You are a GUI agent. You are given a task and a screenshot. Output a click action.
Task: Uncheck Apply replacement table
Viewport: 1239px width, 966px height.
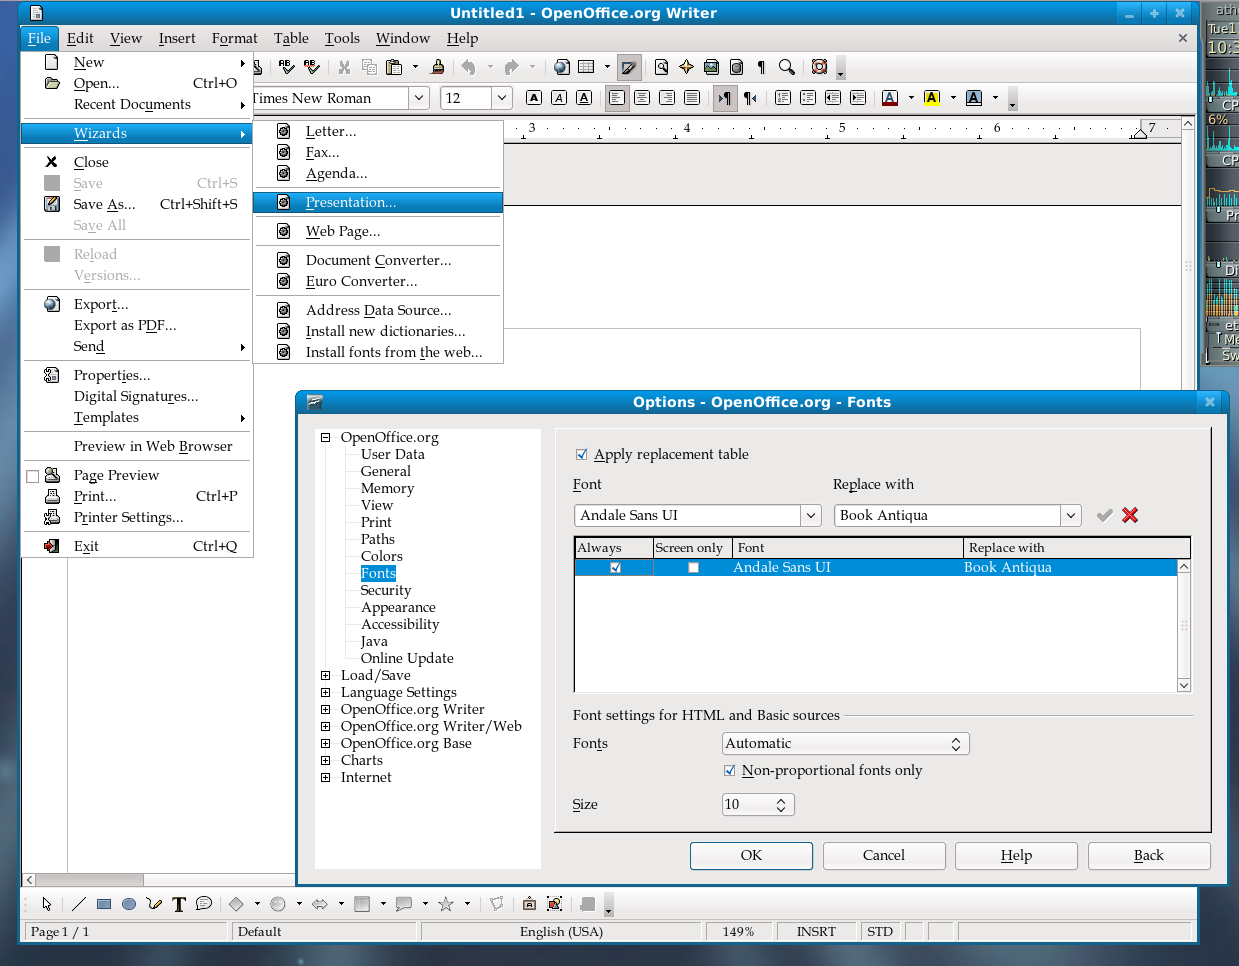(582, 455)
